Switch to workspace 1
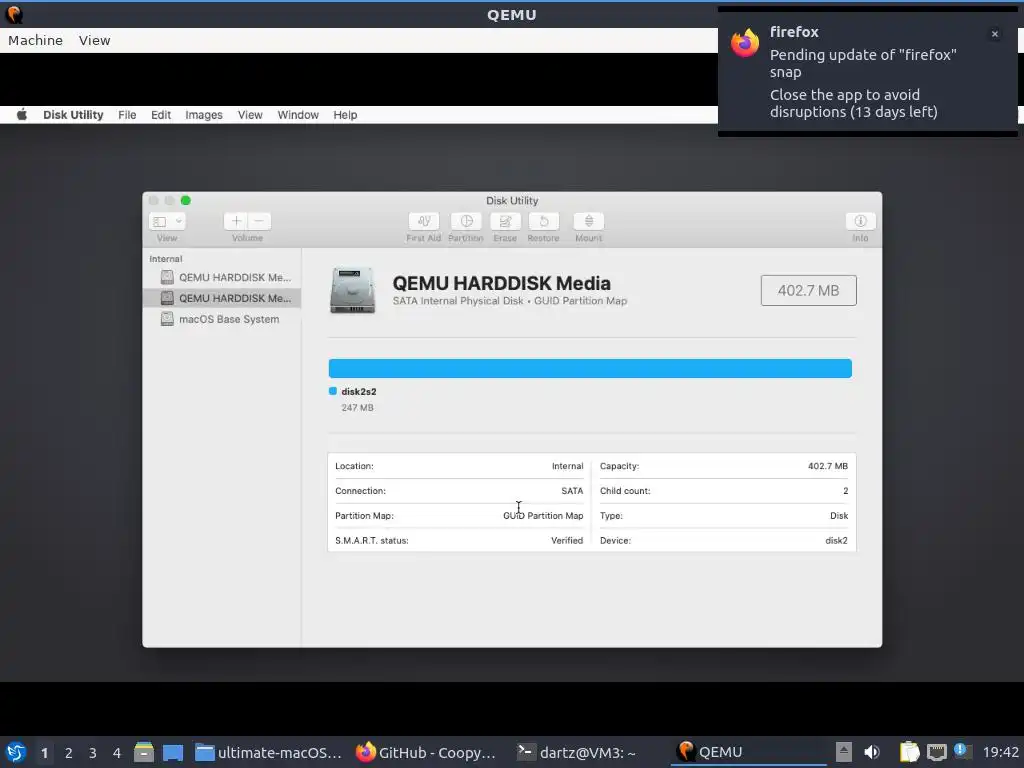 pos(44,753)
